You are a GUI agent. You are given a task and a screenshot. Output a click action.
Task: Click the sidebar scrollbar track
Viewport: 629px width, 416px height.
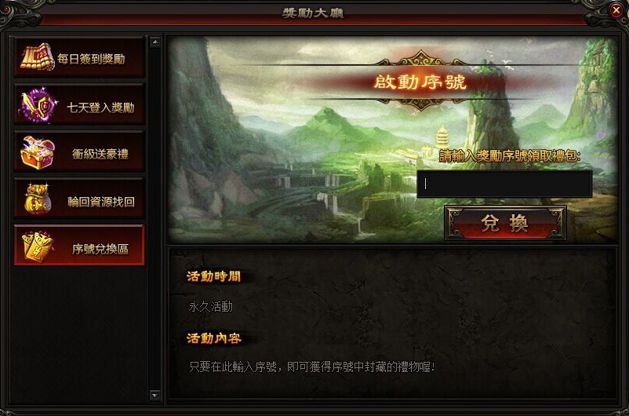point(155,219)
